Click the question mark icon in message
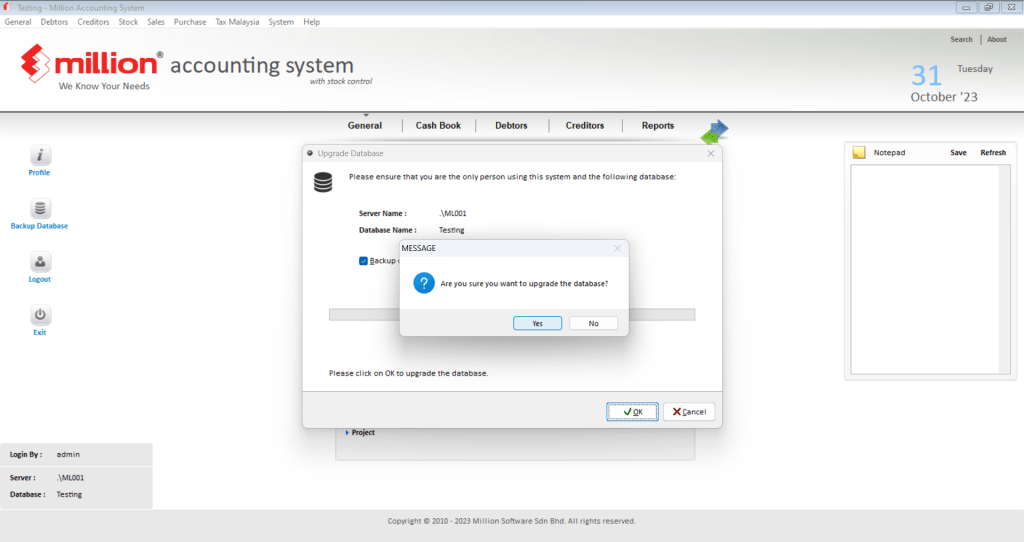Screen dimensions: 1024x542 [x=424, y=283]
